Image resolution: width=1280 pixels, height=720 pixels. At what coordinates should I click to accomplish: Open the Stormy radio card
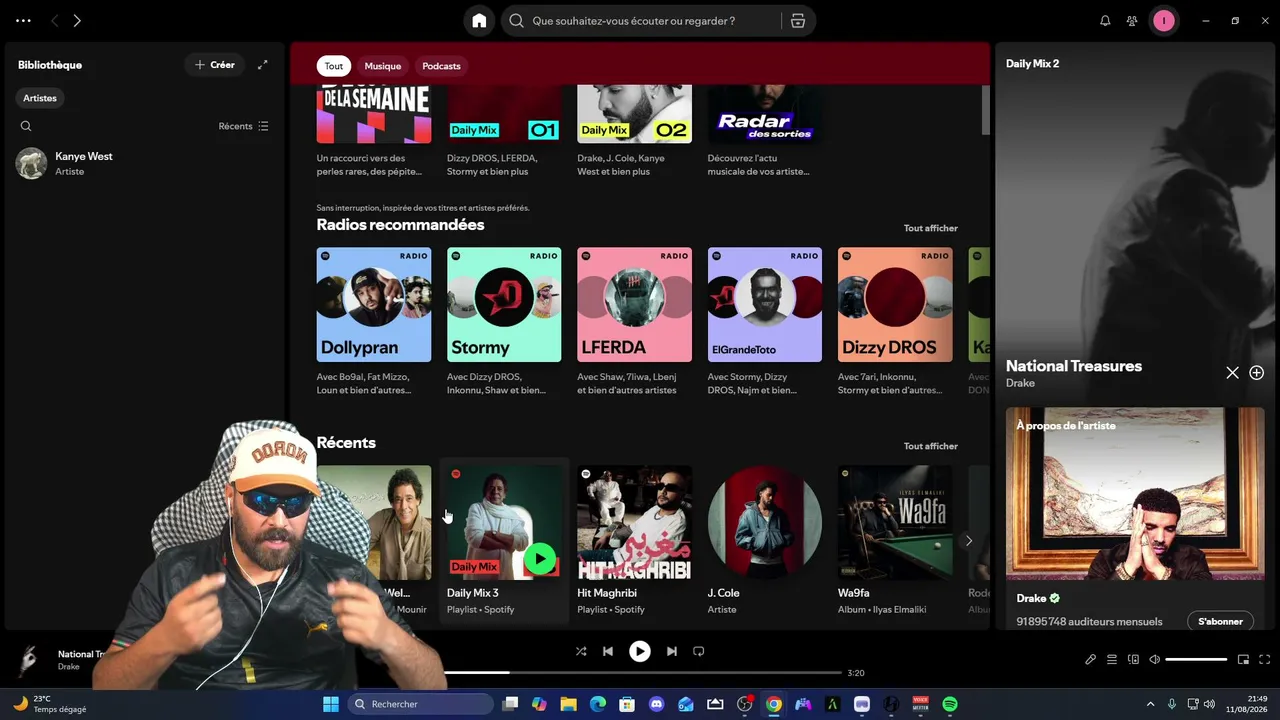pyautogui.click(x=504, y=305)
